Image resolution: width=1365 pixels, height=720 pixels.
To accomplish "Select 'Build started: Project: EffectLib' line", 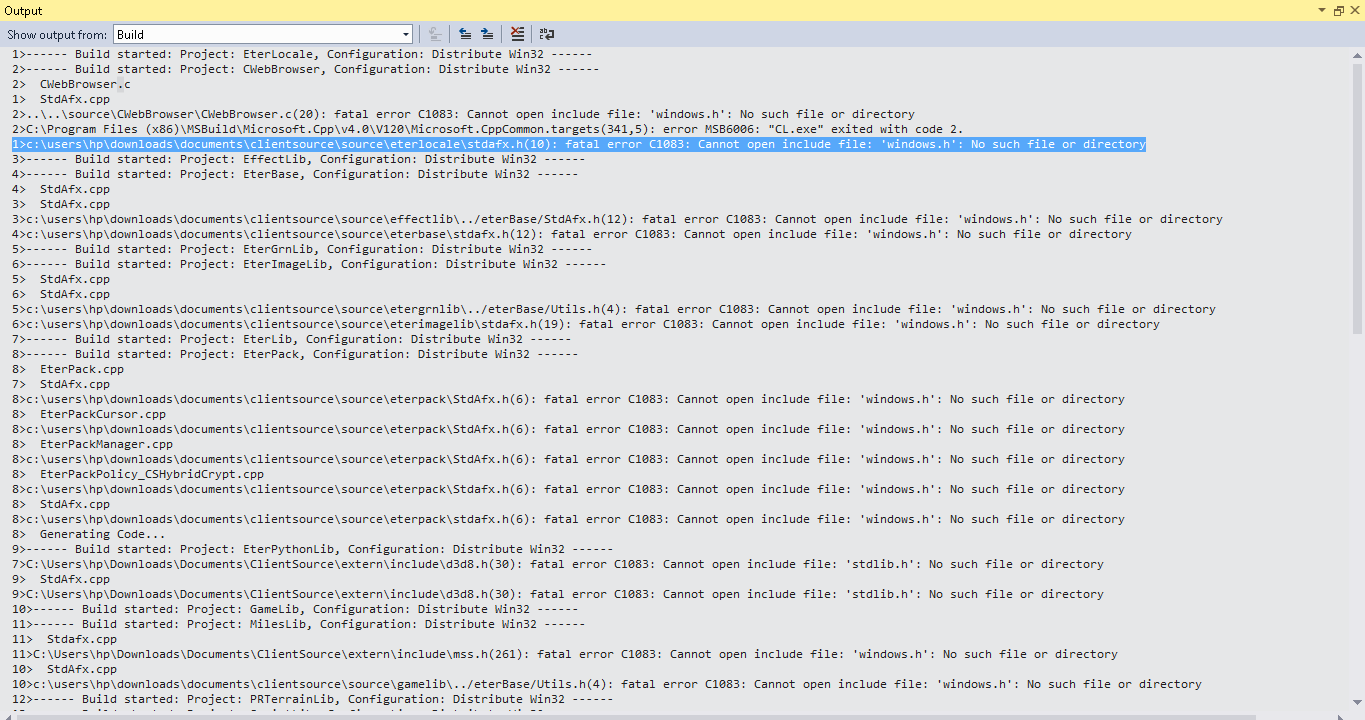I will pyautogui.click(x=298, y=159).
